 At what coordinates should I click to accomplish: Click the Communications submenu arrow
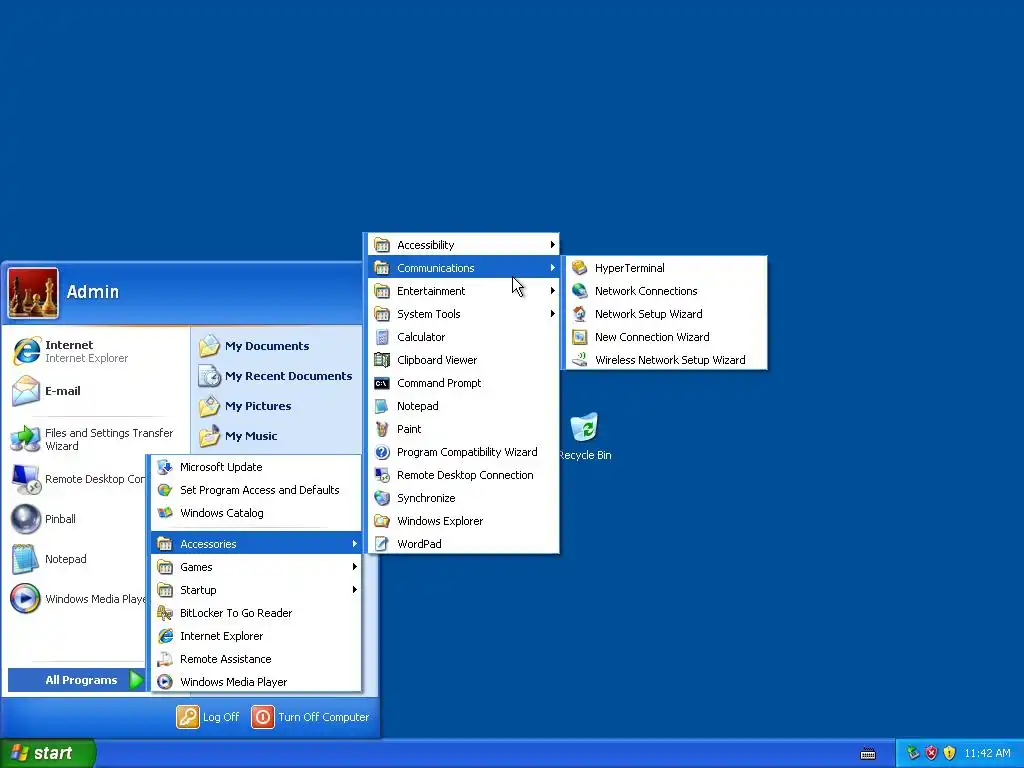tap(552, 268)
